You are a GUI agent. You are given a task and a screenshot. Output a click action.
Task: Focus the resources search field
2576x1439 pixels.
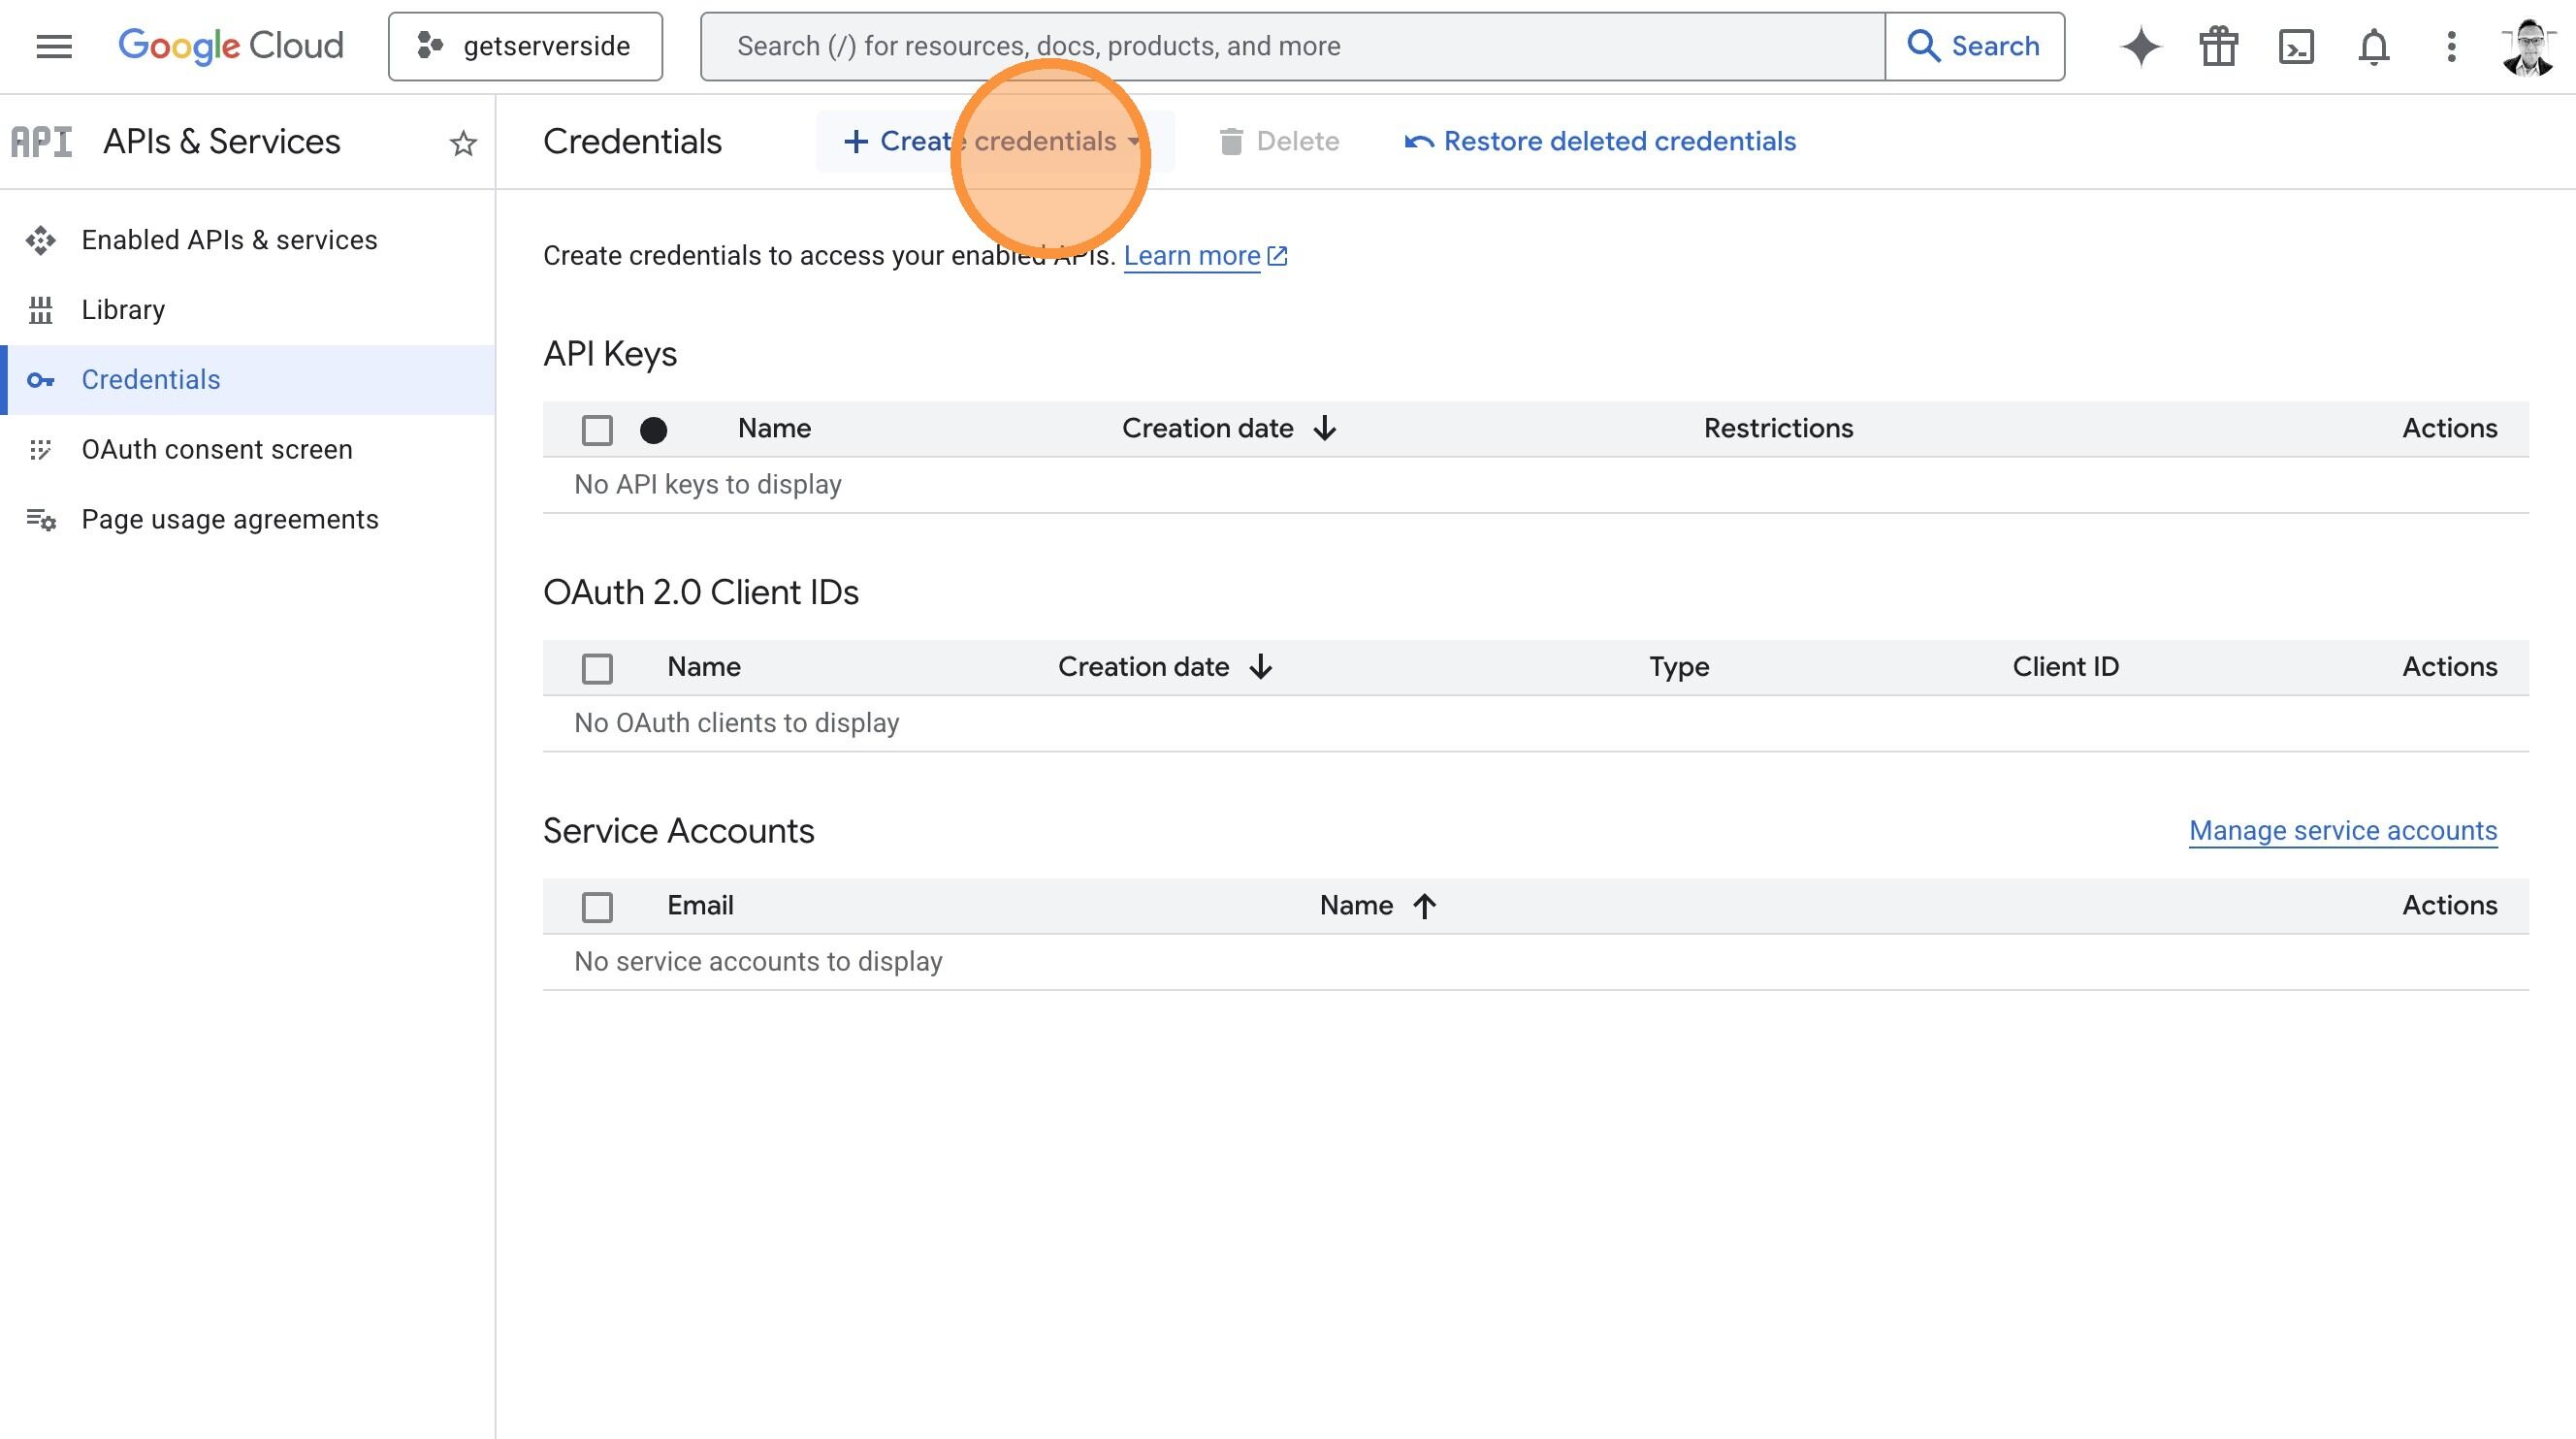tap(1290, 46)
